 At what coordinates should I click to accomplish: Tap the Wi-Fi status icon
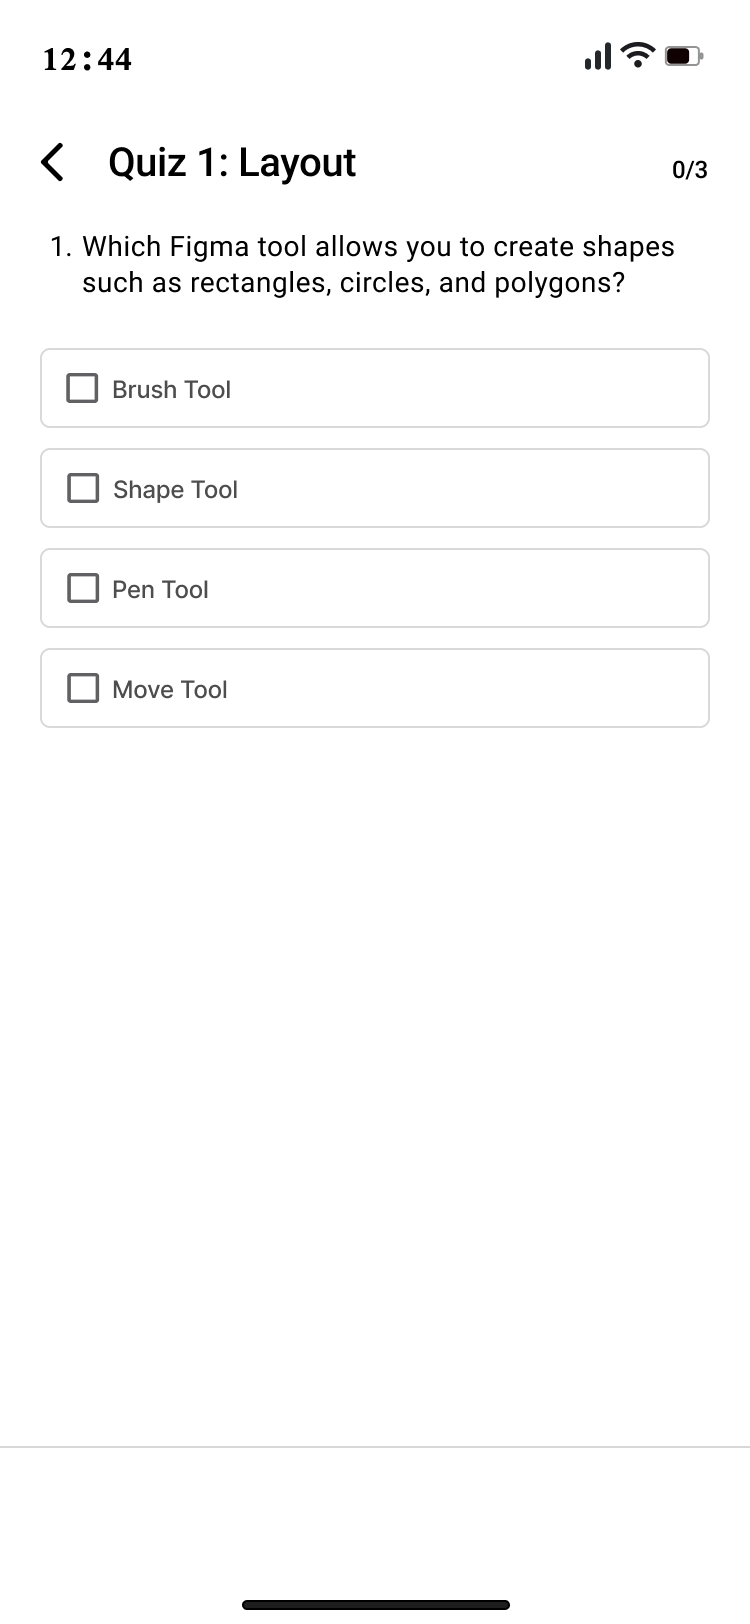637,55
